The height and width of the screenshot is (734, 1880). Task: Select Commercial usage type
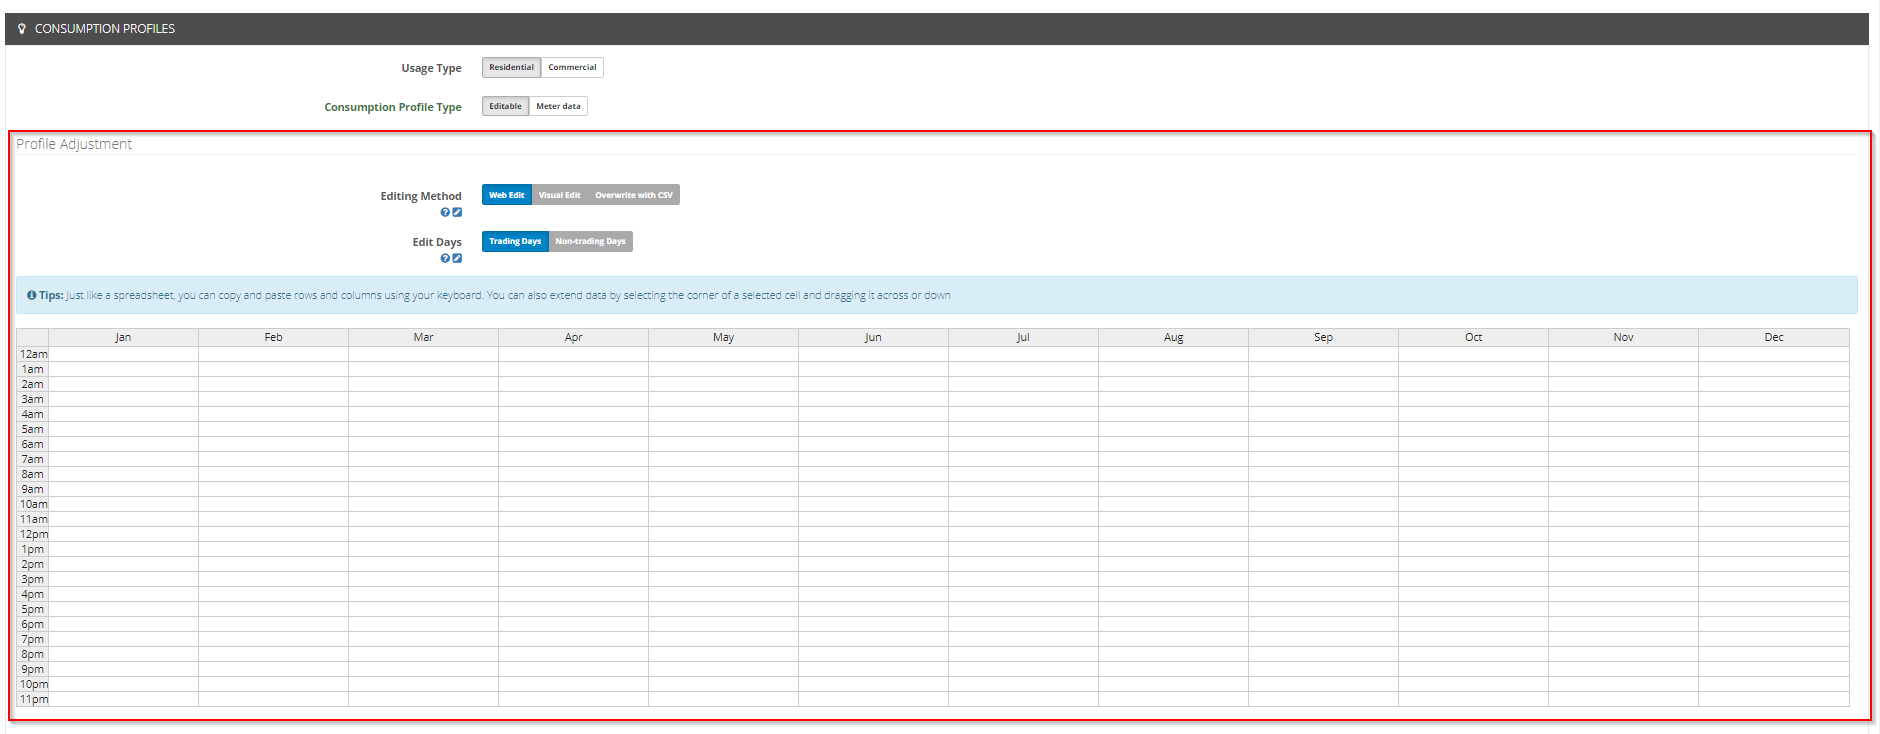(x=572, y=67)
